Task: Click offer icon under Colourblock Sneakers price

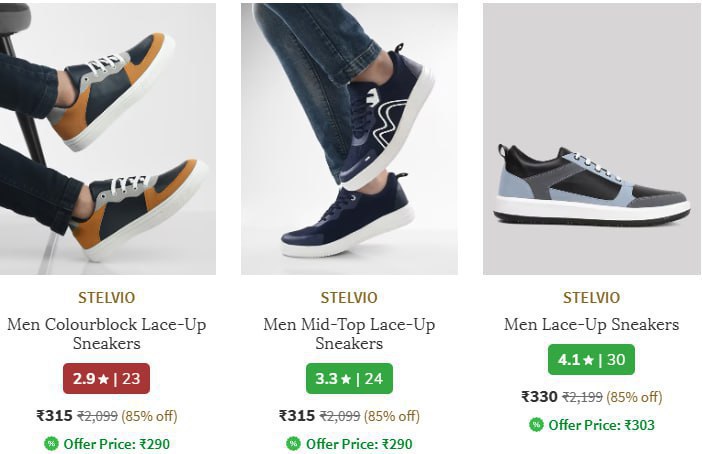Action: (51, 444)
